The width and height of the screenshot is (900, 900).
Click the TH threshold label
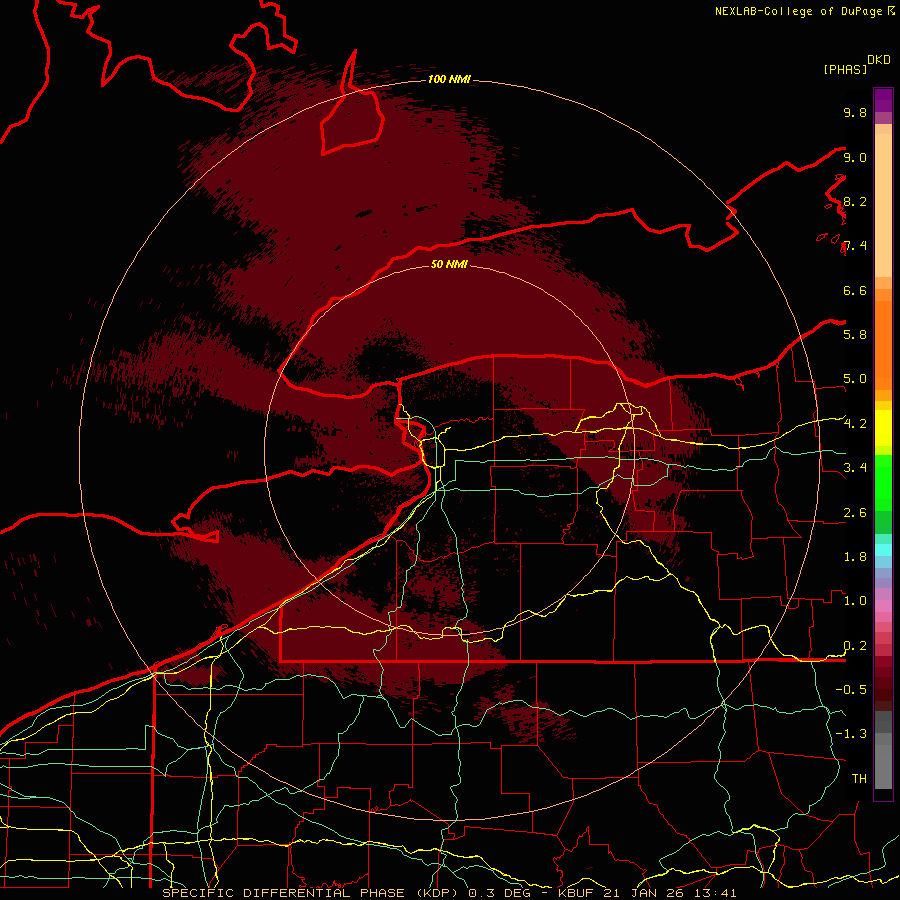pyautogui.click(x=859, y=778)
